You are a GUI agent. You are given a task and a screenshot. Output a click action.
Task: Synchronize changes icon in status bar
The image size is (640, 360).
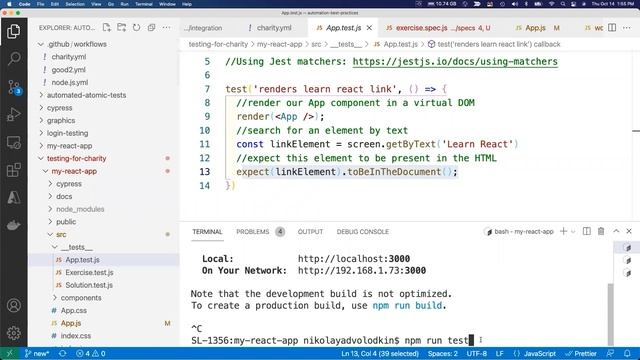[x=62, y=353]
